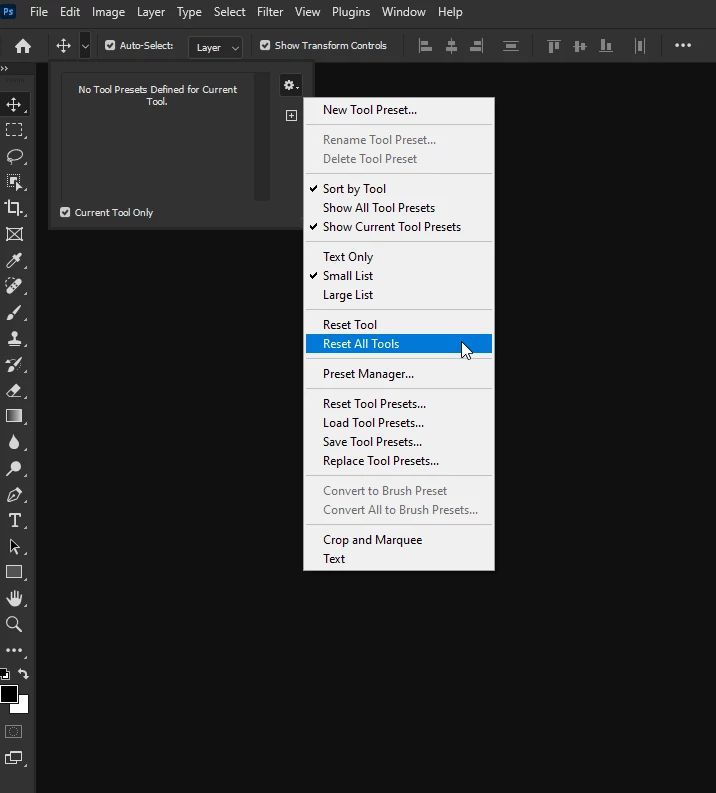Image resolution: width=716 pixels, height=793 pixels.
Task: Reset default foreground and background colors
Action: 5,674
